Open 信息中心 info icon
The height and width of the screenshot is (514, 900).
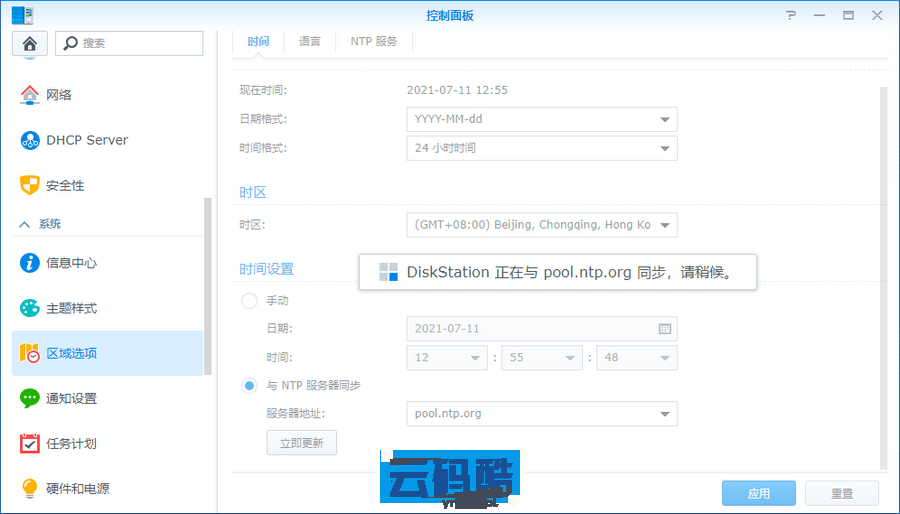click(x=30, y=263)
